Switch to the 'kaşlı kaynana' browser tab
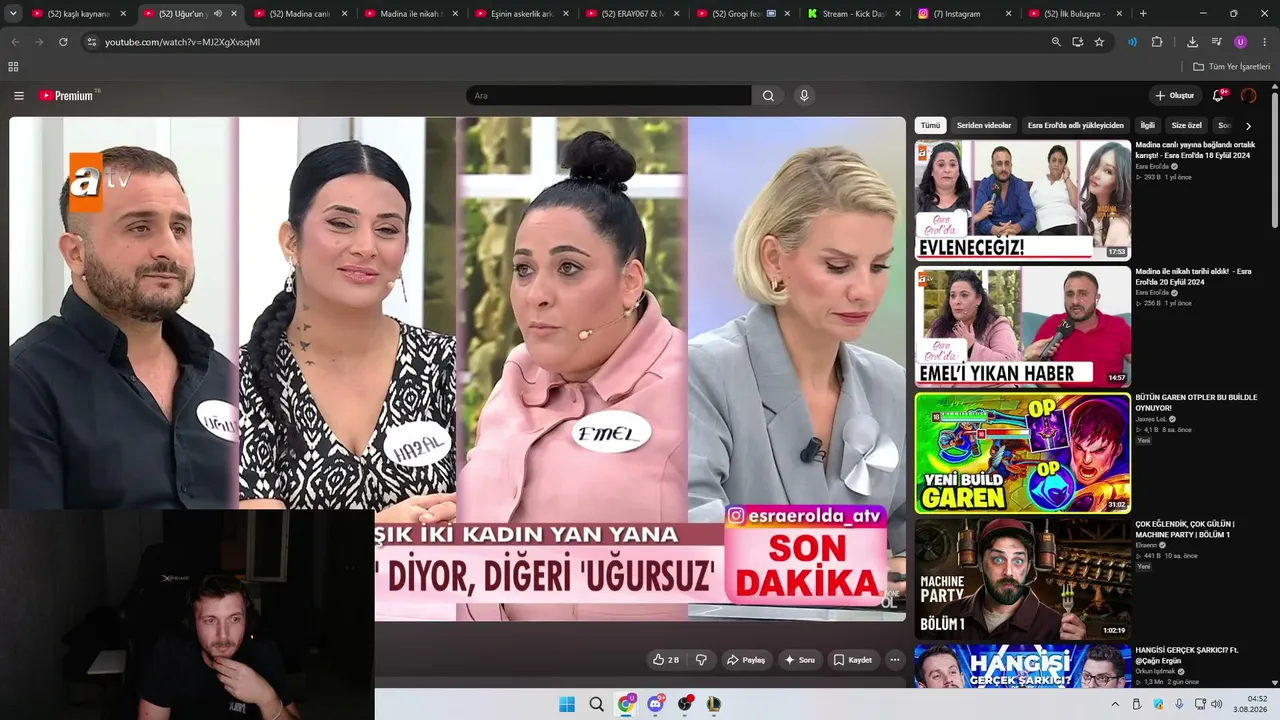 tap(80, 14)
